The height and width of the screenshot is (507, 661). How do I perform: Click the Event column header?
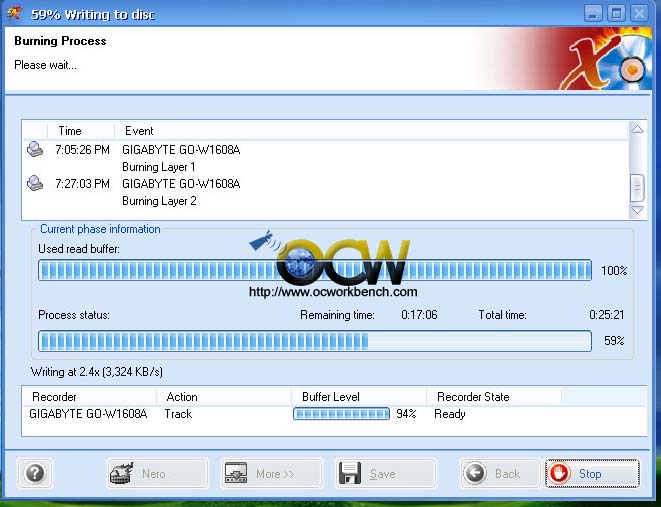[x=372, y=131]
